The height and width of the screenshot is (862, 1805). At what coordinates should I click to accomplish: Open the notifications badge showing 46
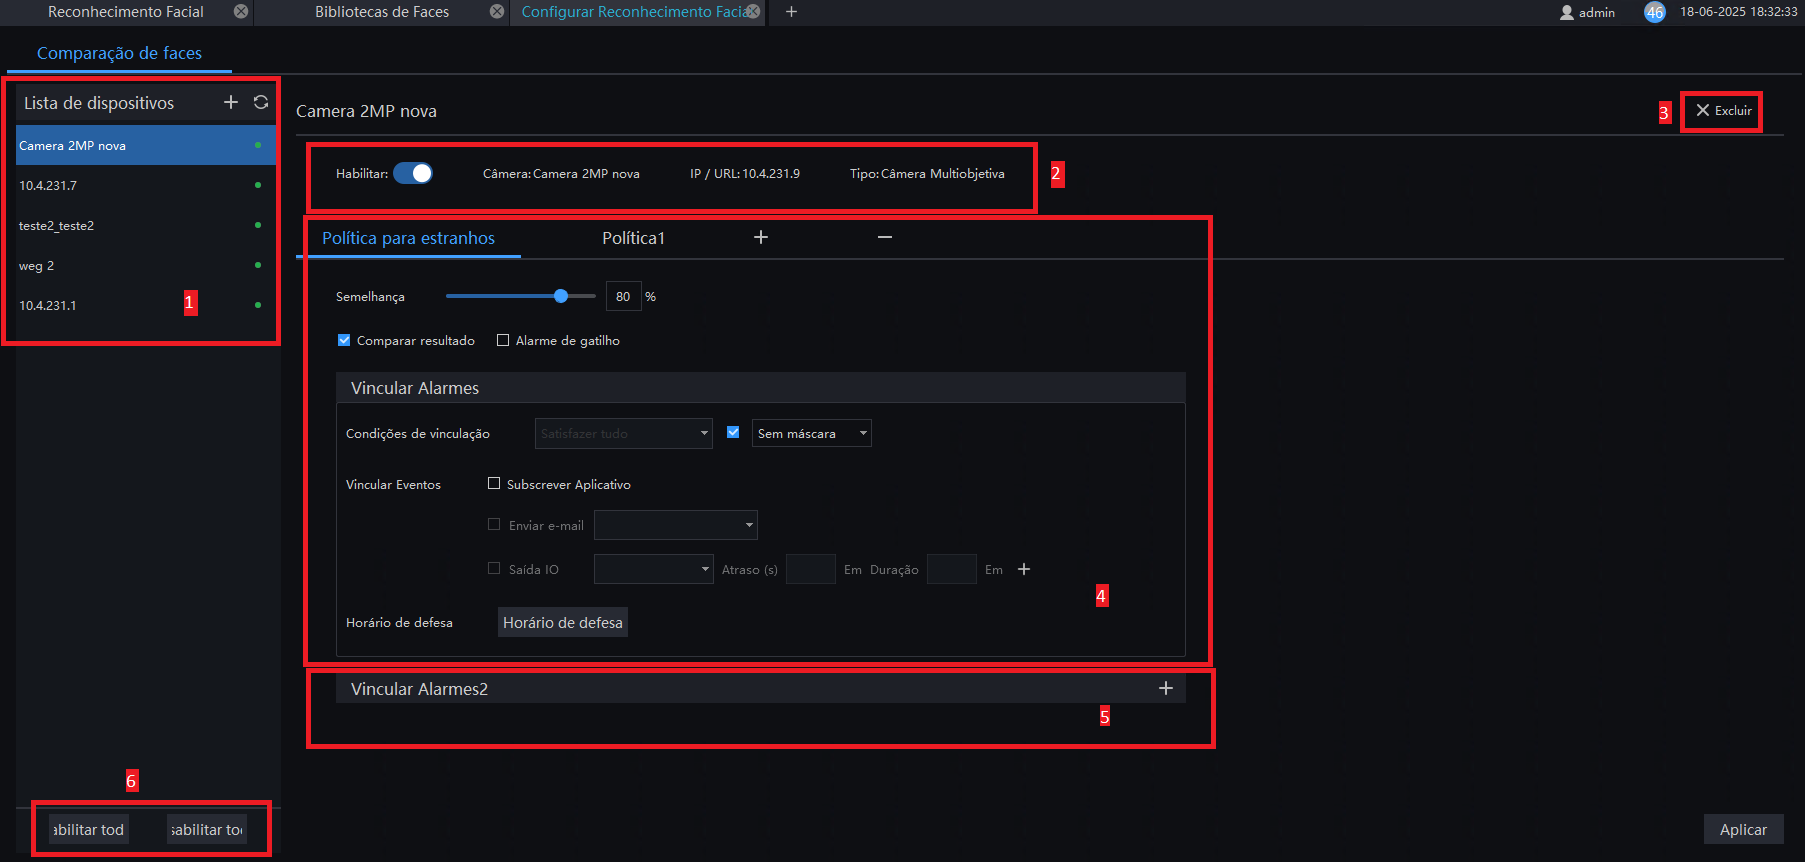coord(1655,12)
